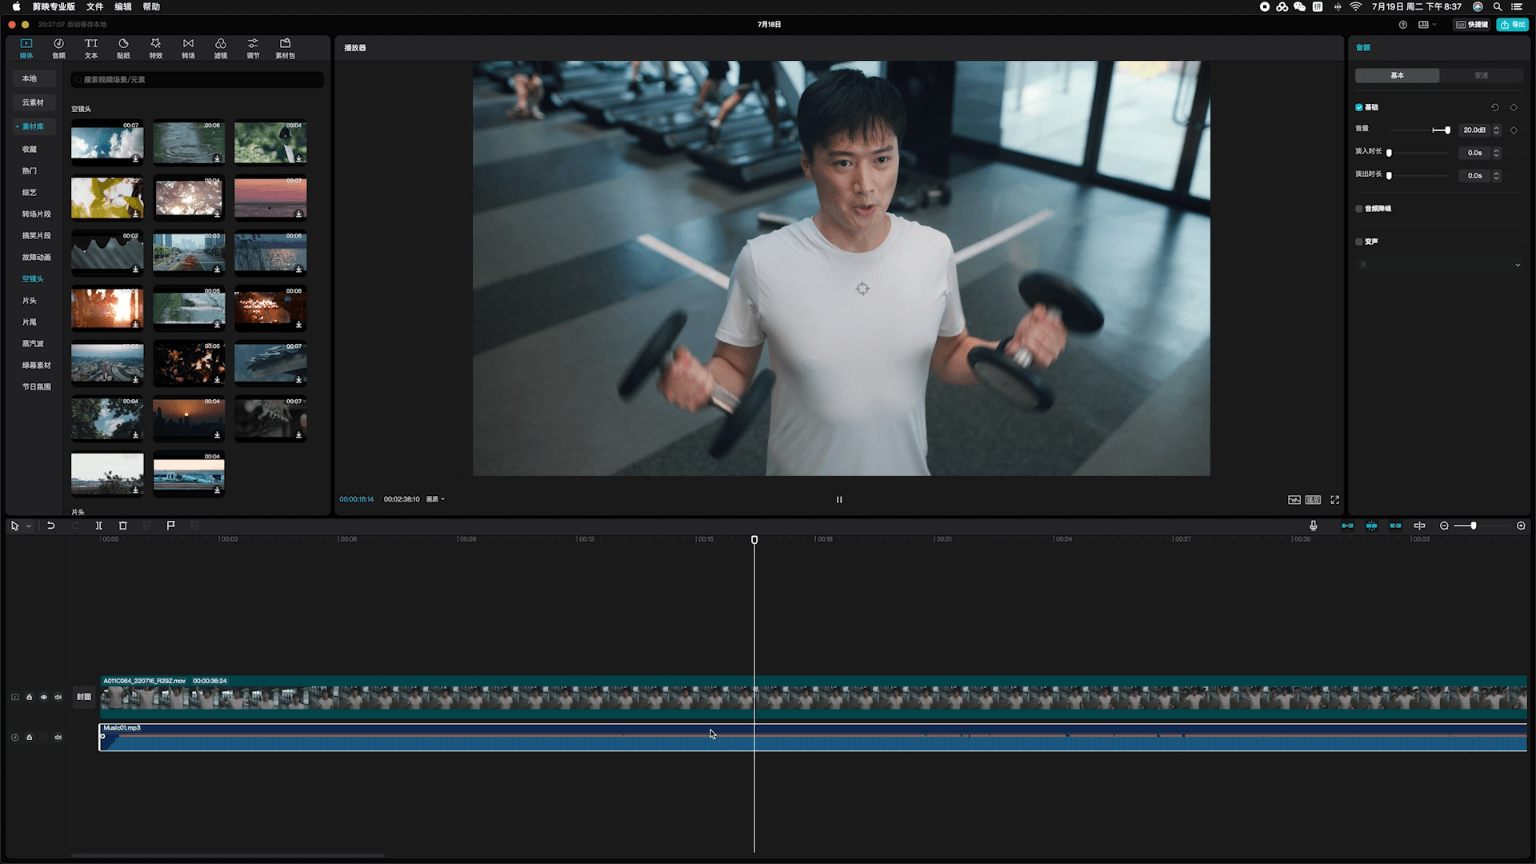The image size is (1536, 864).
Task: Click the microphone voiceover record icon
Action: click(1313, 526)
